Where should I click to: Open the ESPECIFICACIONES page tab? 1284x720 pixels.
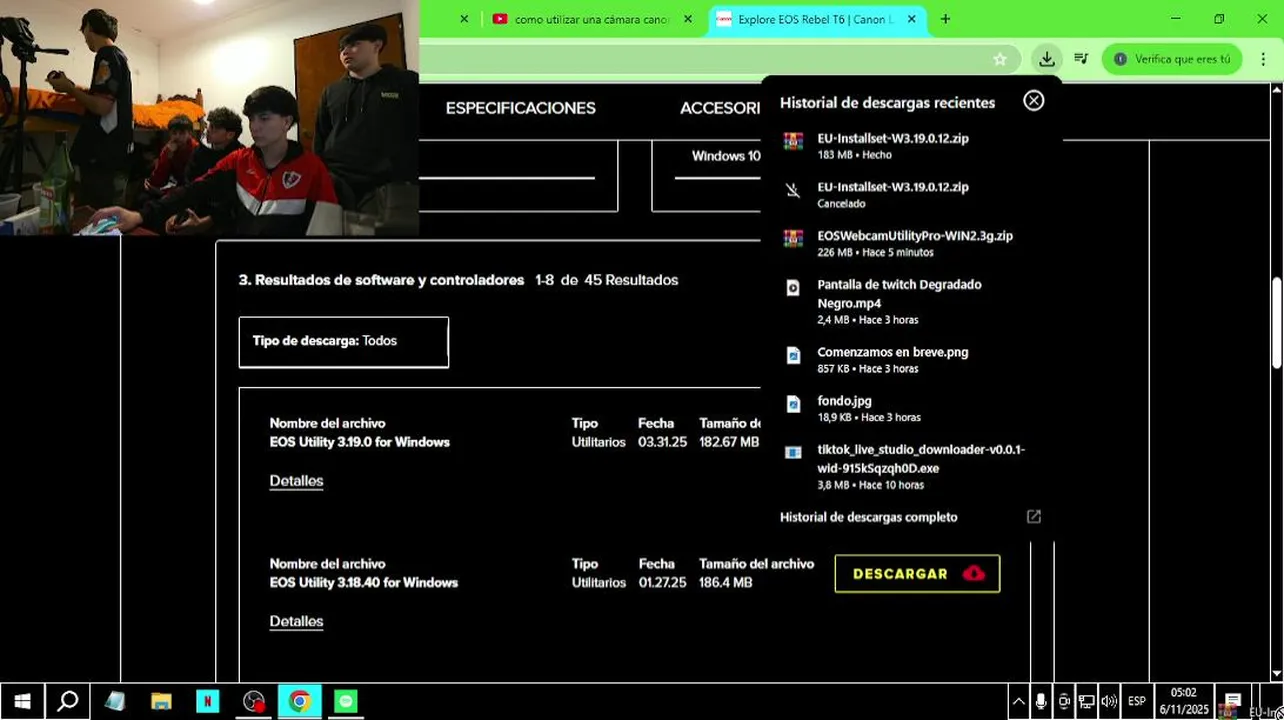point(520,108)
